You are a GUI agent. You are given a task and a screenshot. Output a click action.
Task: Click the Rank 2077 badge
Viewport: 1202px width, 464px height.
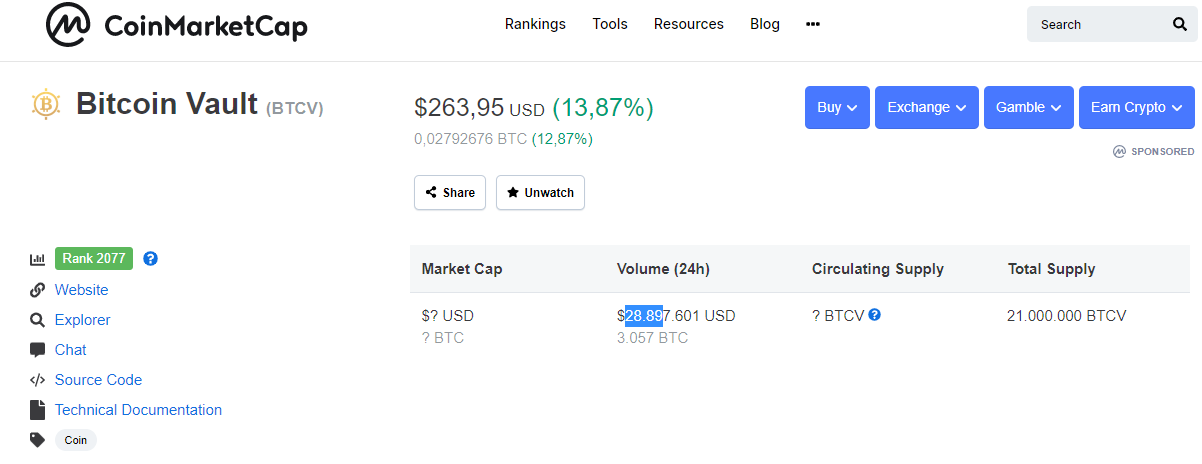coord(94,258)
